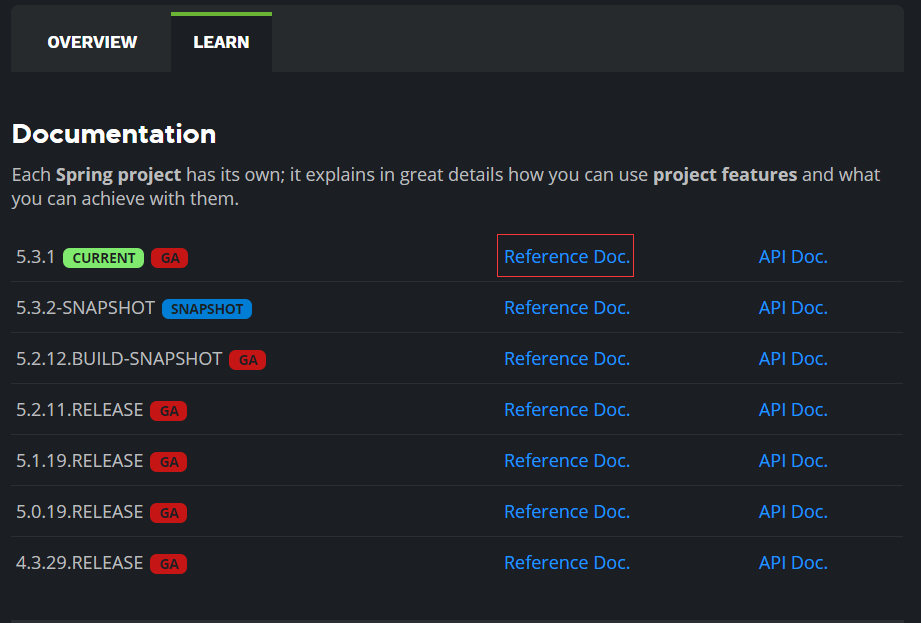921x623 pixels.
Task: Open API Doc. for 5.2.12.BUILD-SNAPSHOT
Action: [793, 358]
